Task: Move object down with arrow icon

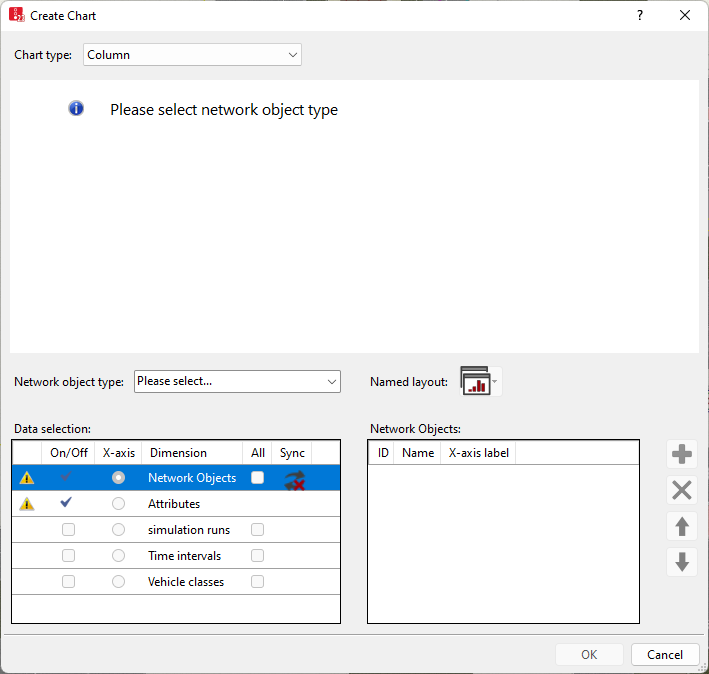Action: (x=682, y=562)
